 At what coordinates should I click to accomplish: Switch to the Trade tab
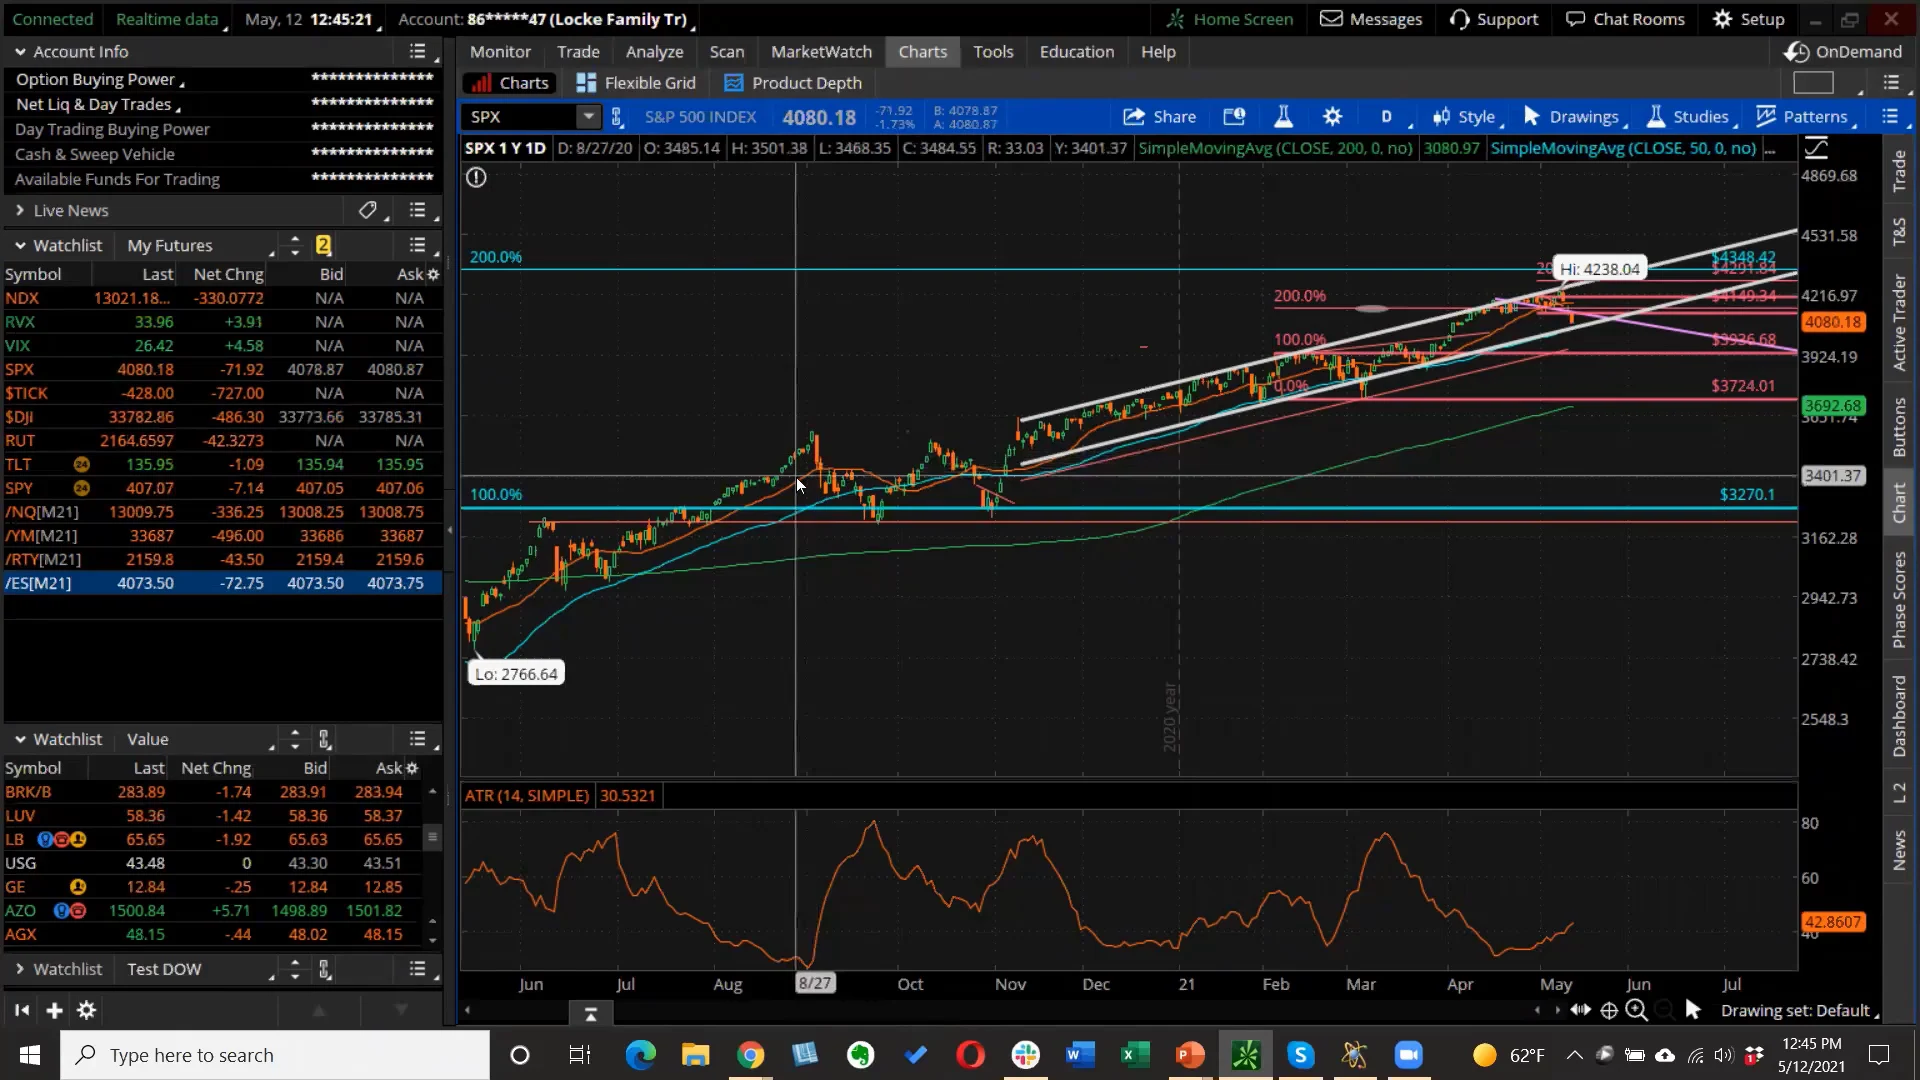(578, 52)
